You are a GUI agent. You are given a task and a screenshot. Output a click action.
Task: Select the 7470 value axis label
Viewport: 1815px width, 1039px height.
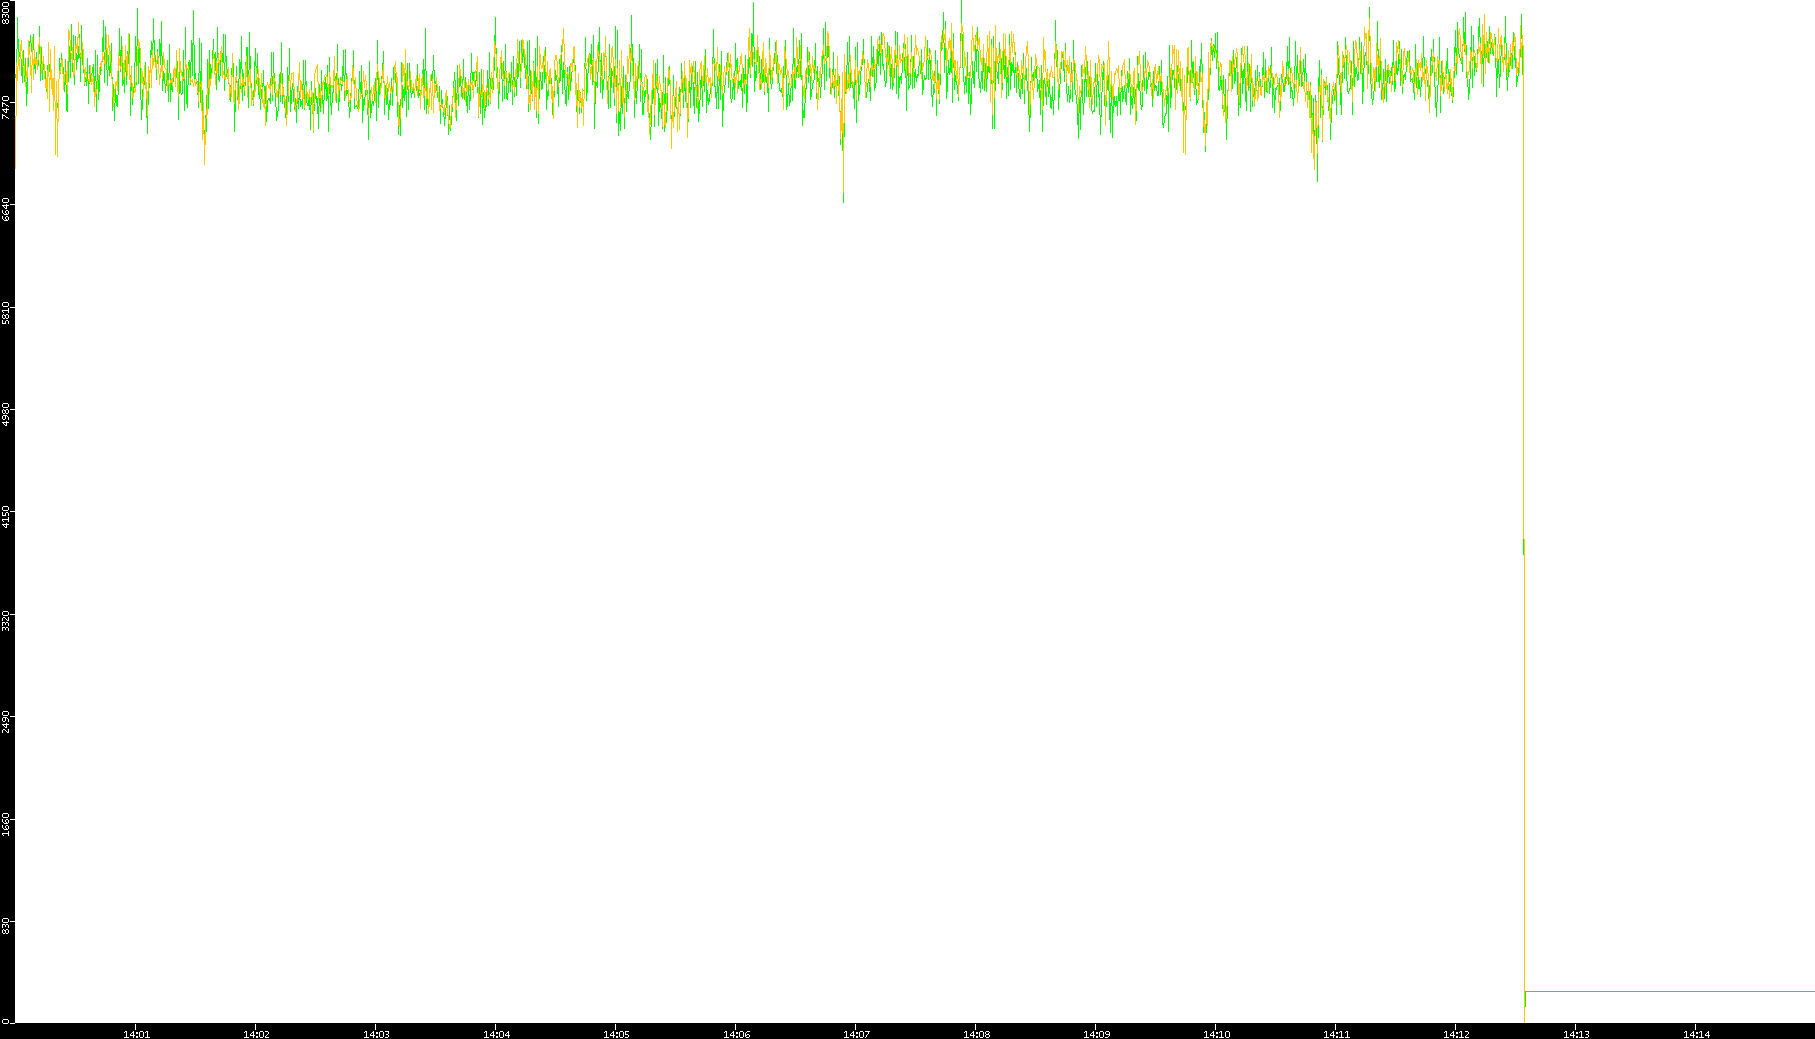[6, 107]
